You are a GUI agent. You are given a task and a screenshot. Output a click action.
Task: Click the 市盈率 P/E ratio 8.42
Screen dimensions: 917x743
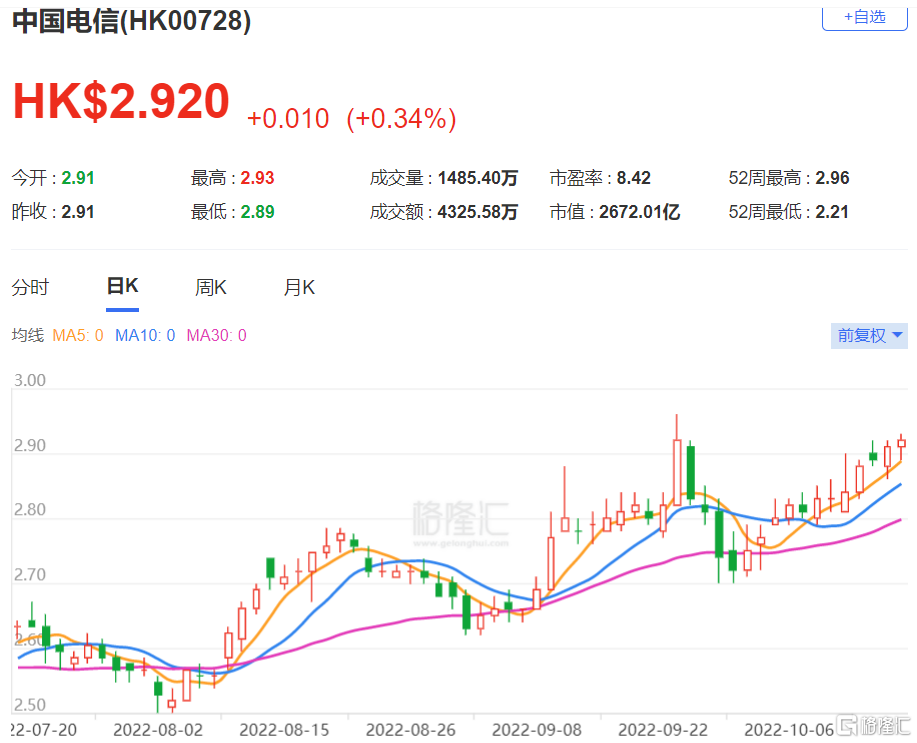pos(633,178)
